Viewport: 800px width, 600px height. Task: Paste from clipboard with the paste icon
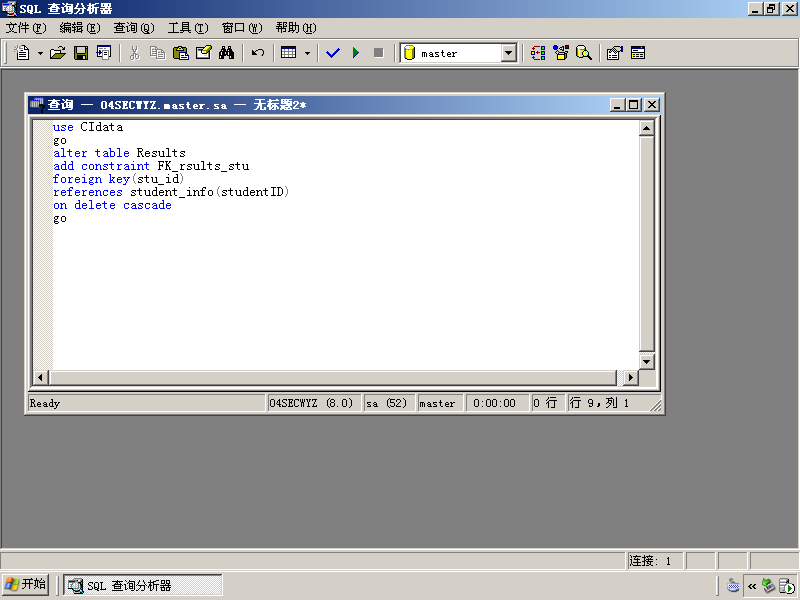tap(181, 53)
